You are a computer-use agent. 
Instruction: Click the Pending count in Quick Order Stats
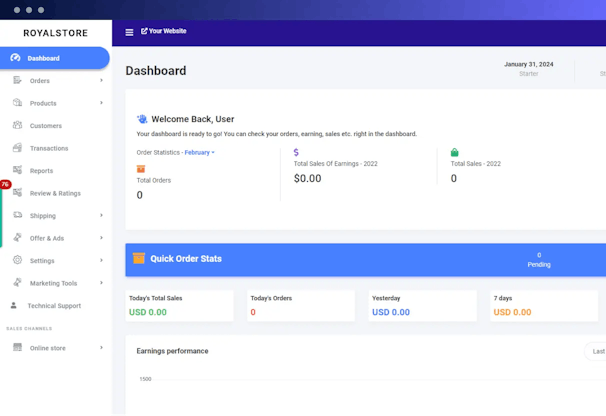click(x=539, y=259)
